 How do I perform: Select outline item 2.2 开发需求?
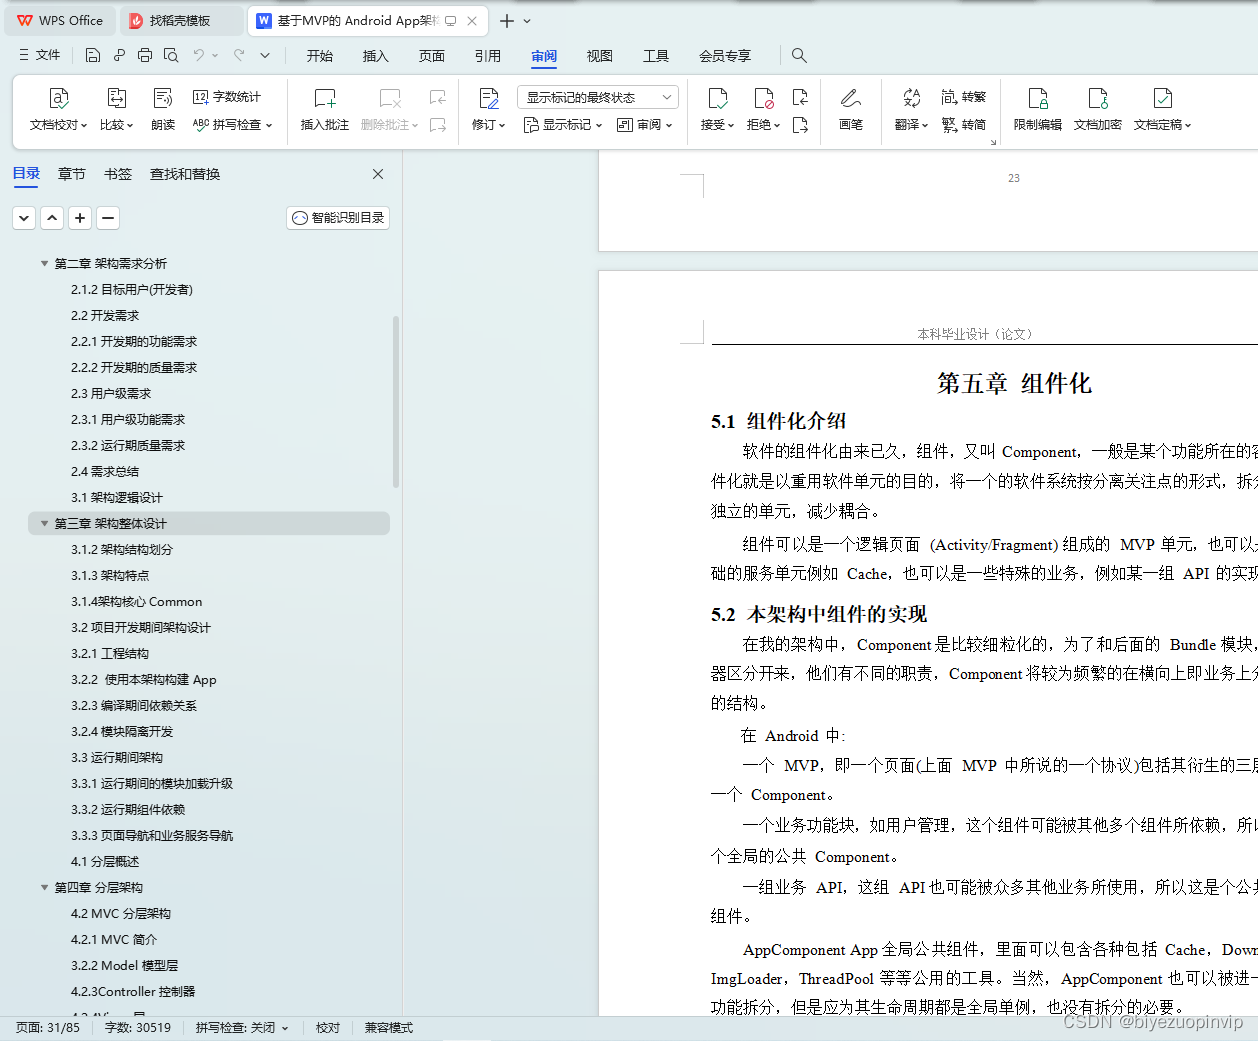[105, 316]
